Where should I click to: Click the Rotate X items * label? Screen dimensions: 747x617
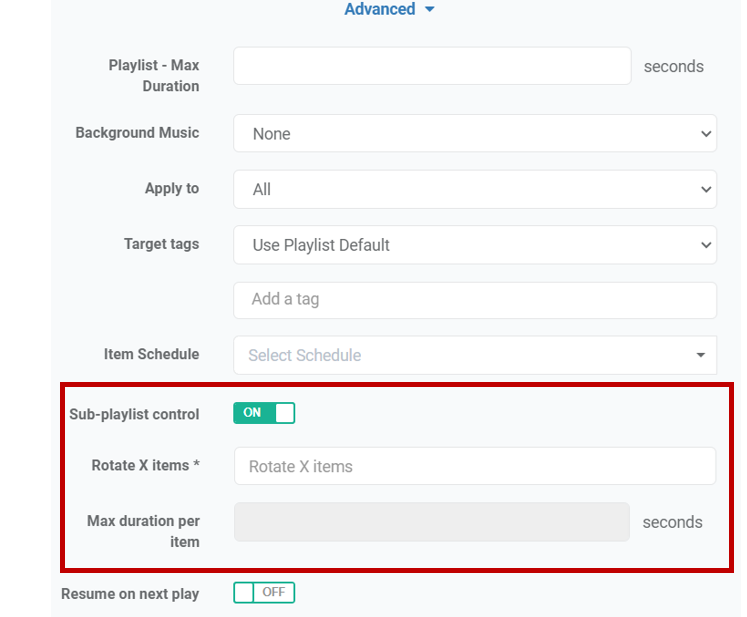pyautogui.click(x=145, y=466)
